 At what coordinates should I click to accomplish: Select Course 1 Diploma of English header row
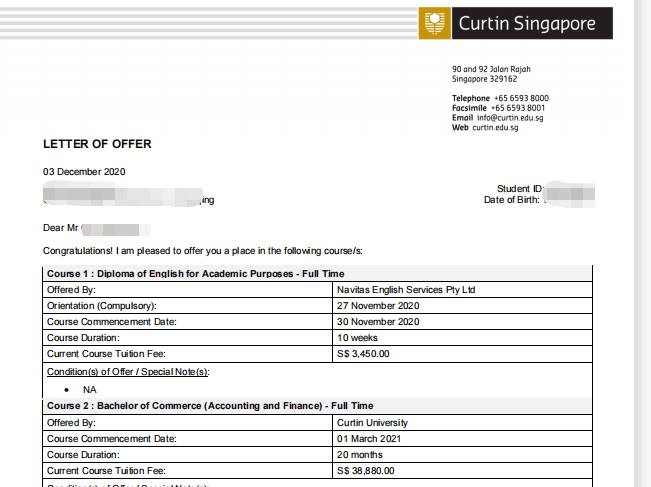317,274
